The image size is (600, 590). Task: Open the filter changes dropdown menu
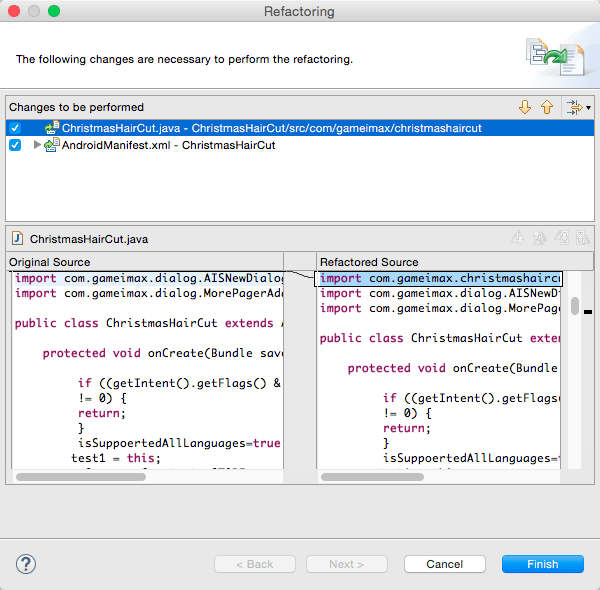tap(579, 108)
